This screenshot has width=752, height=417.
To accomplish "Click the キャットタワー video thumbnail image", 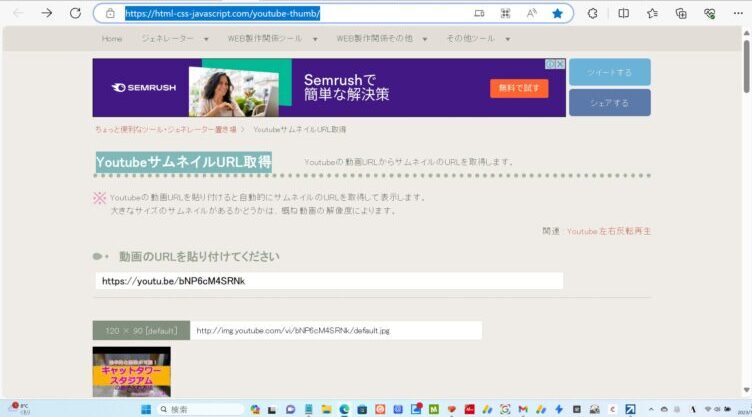I will 131,371.
